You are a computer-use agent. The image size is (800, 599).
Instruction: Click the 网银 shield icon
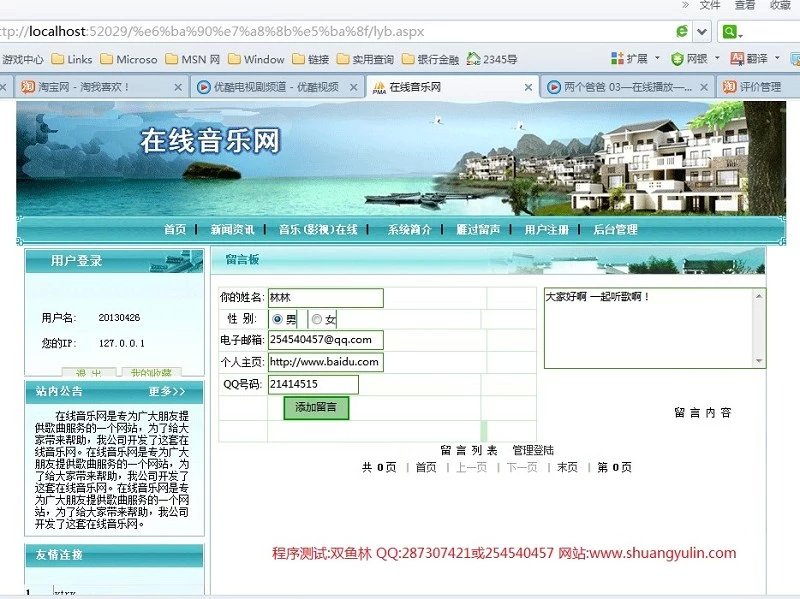coord(677,59)
